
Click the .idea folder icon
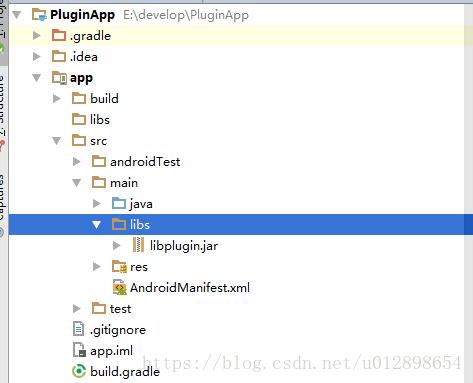pyautogui.click(x=59, y=56)
